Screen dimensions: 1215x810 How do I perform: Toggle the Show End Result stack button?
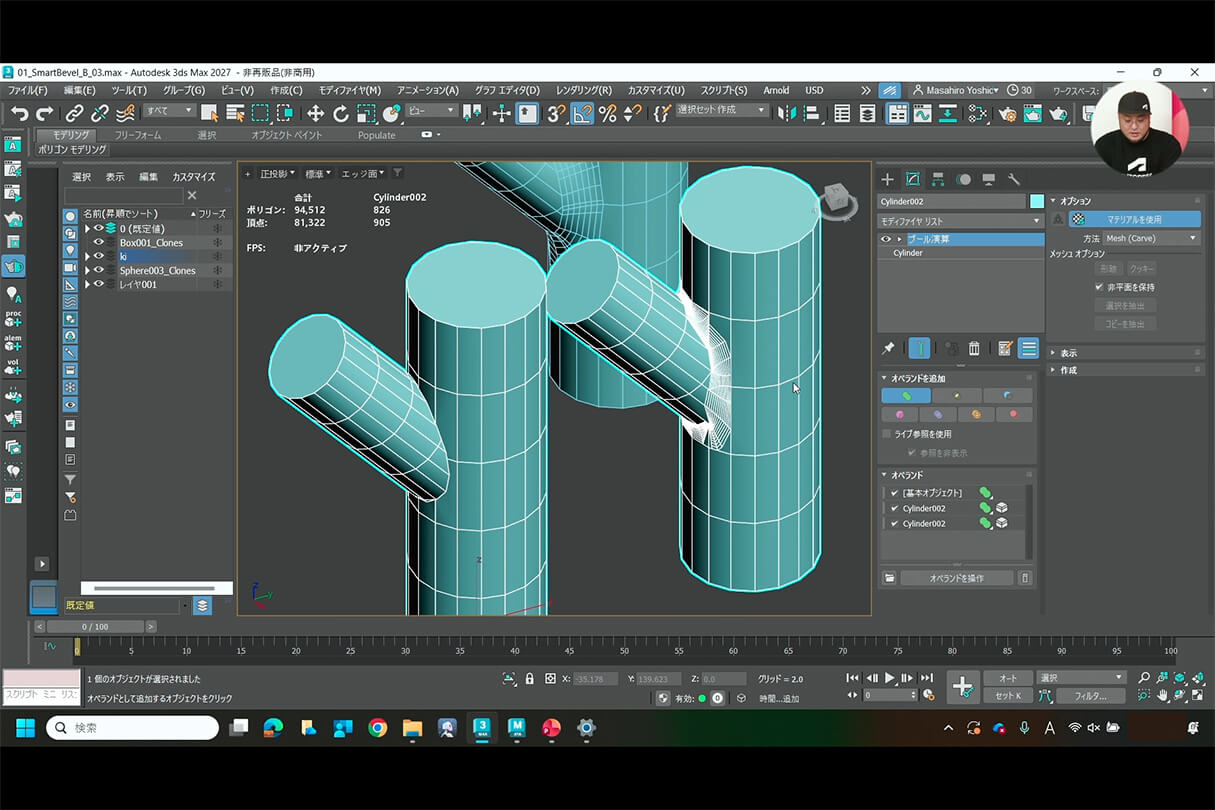919,348
